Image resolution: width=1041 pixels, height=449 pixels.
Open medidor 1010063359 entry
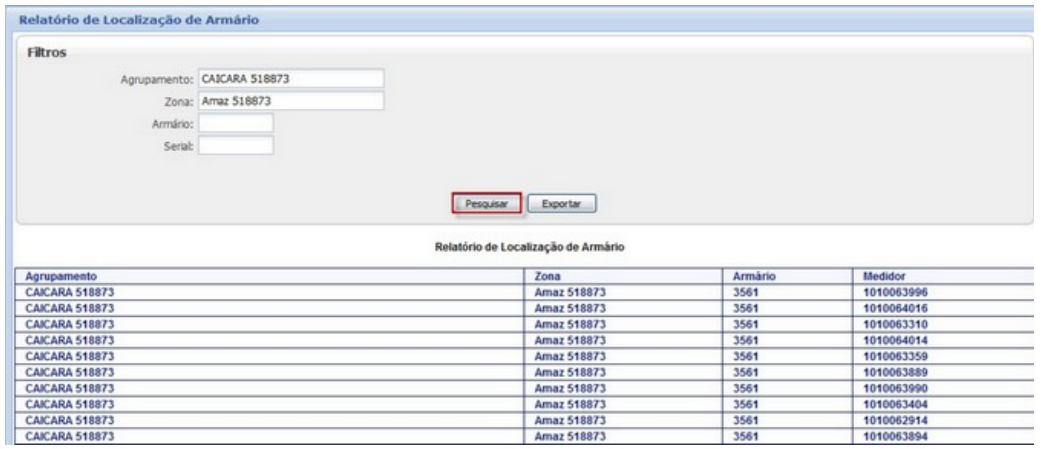(x=896, y=356)
